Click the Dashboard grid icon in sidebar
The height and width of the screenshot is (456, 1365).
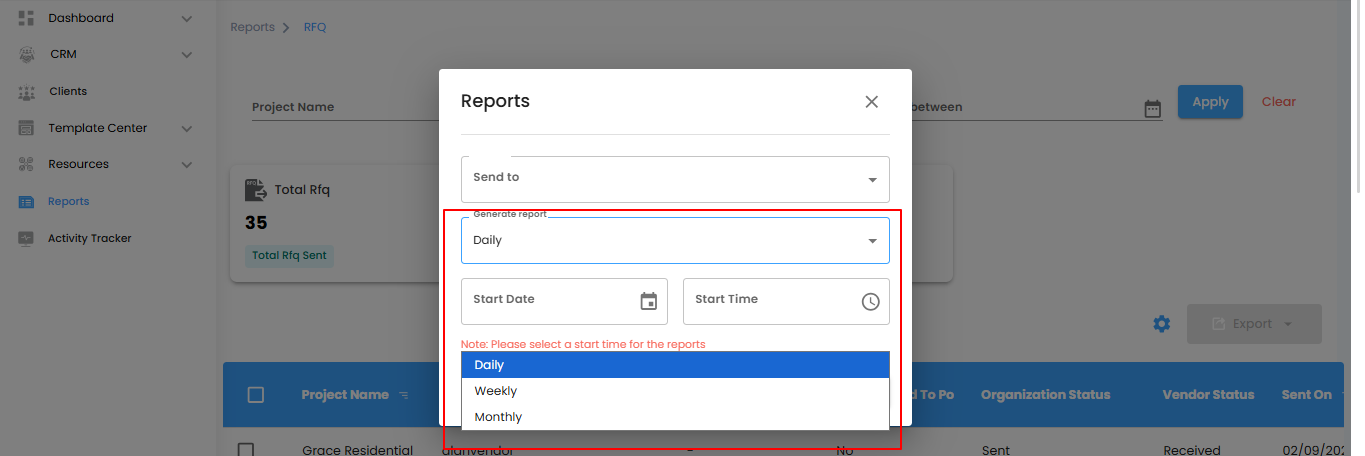[x=27, y=18]
